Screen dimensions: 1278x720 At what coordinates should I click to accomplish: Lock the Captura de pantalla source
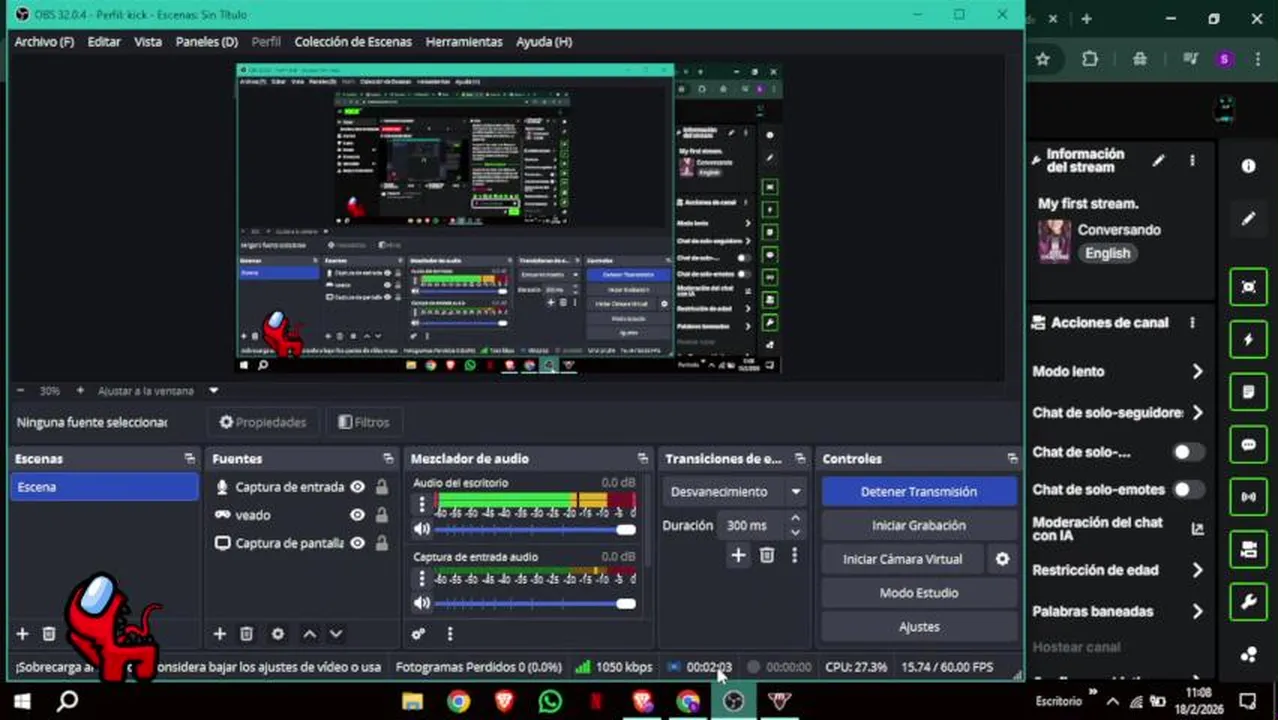pos(381,543)
